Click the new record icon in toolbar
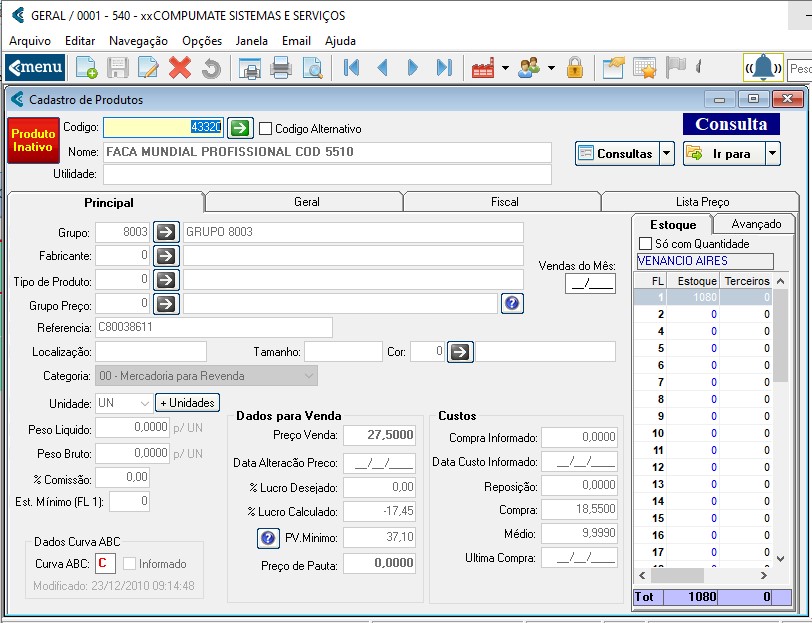 tap(87, 68)
